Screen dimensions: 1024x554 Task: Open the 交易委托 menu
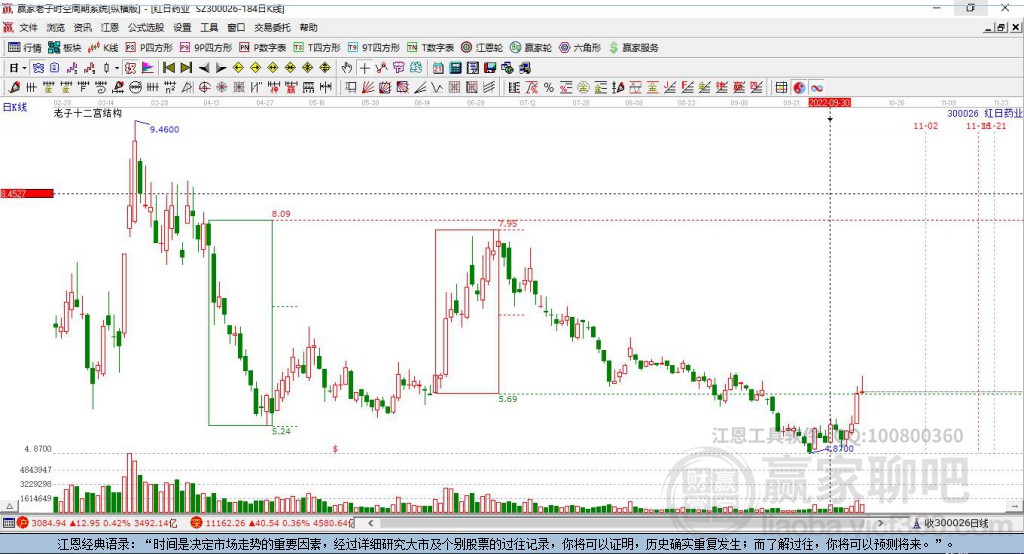272,27
